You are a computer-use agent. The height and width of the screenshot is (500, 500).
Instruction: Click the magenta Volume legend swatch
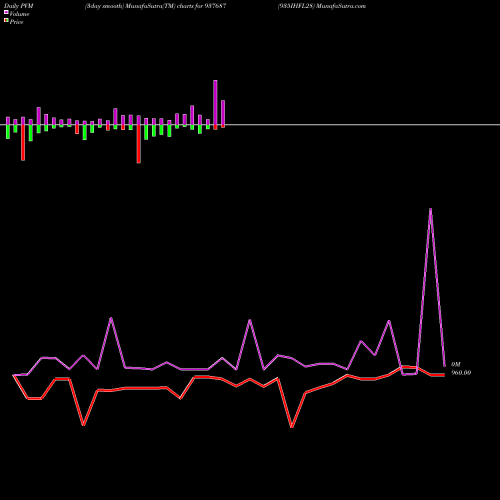pyautogui.click(x=6, y=12)
